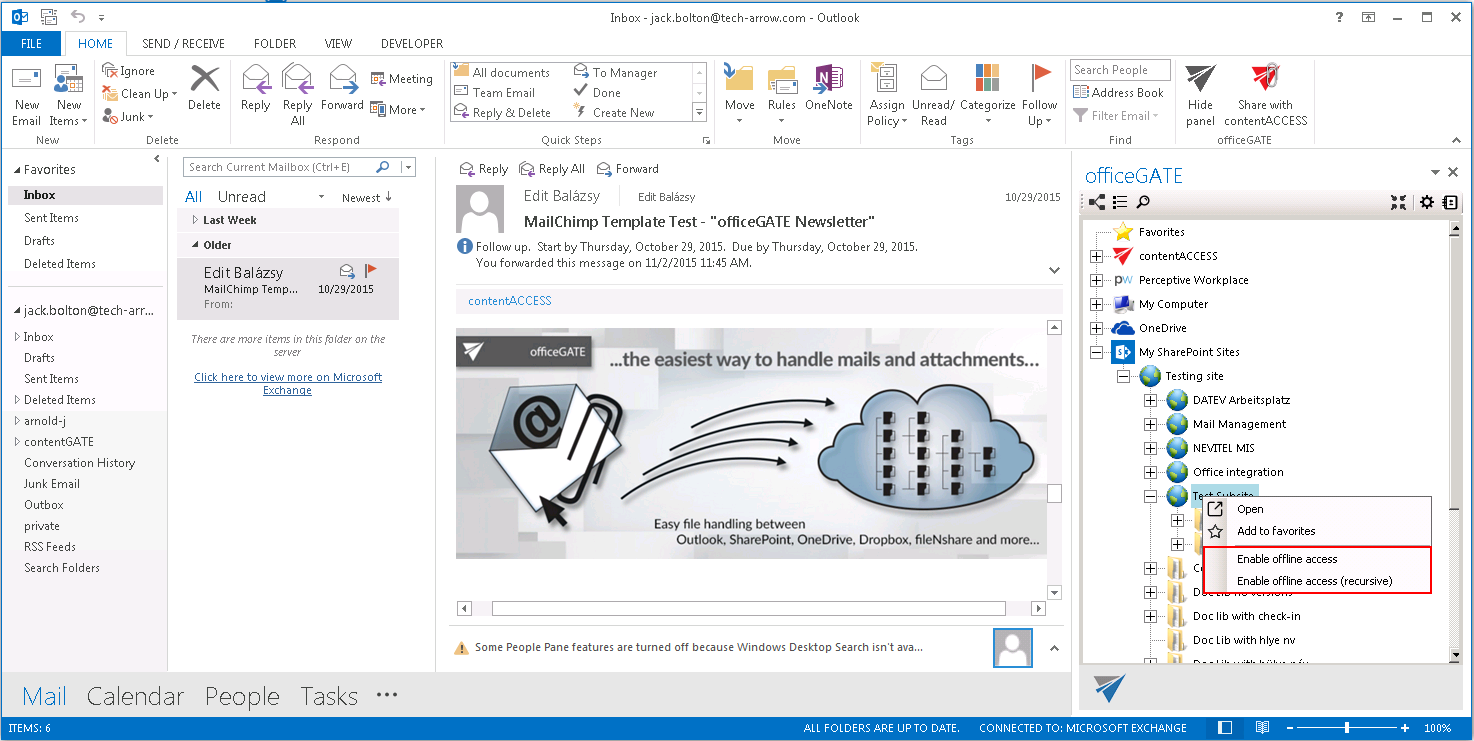Click the officeGATE paper-plane logo at panel bottom
The image size is (1474, 741).
(x=1110, y=688)
